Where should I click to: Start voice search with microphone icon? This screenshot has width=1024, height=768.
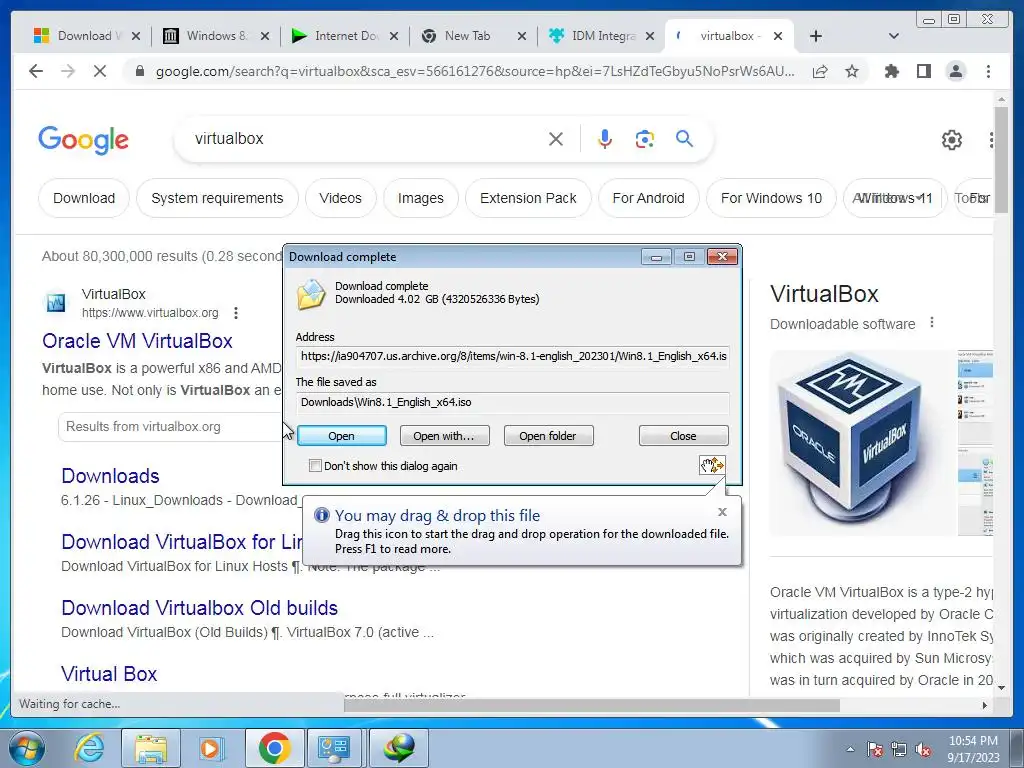click(x=605, y=139)
